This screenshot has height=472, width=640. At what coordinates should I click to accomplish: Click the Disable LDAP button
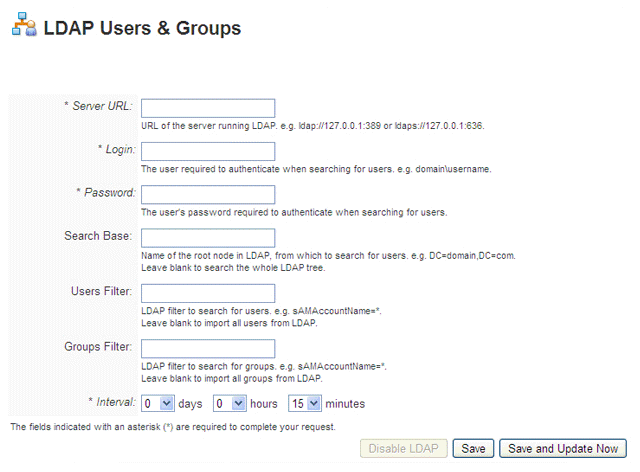(404, 448)
